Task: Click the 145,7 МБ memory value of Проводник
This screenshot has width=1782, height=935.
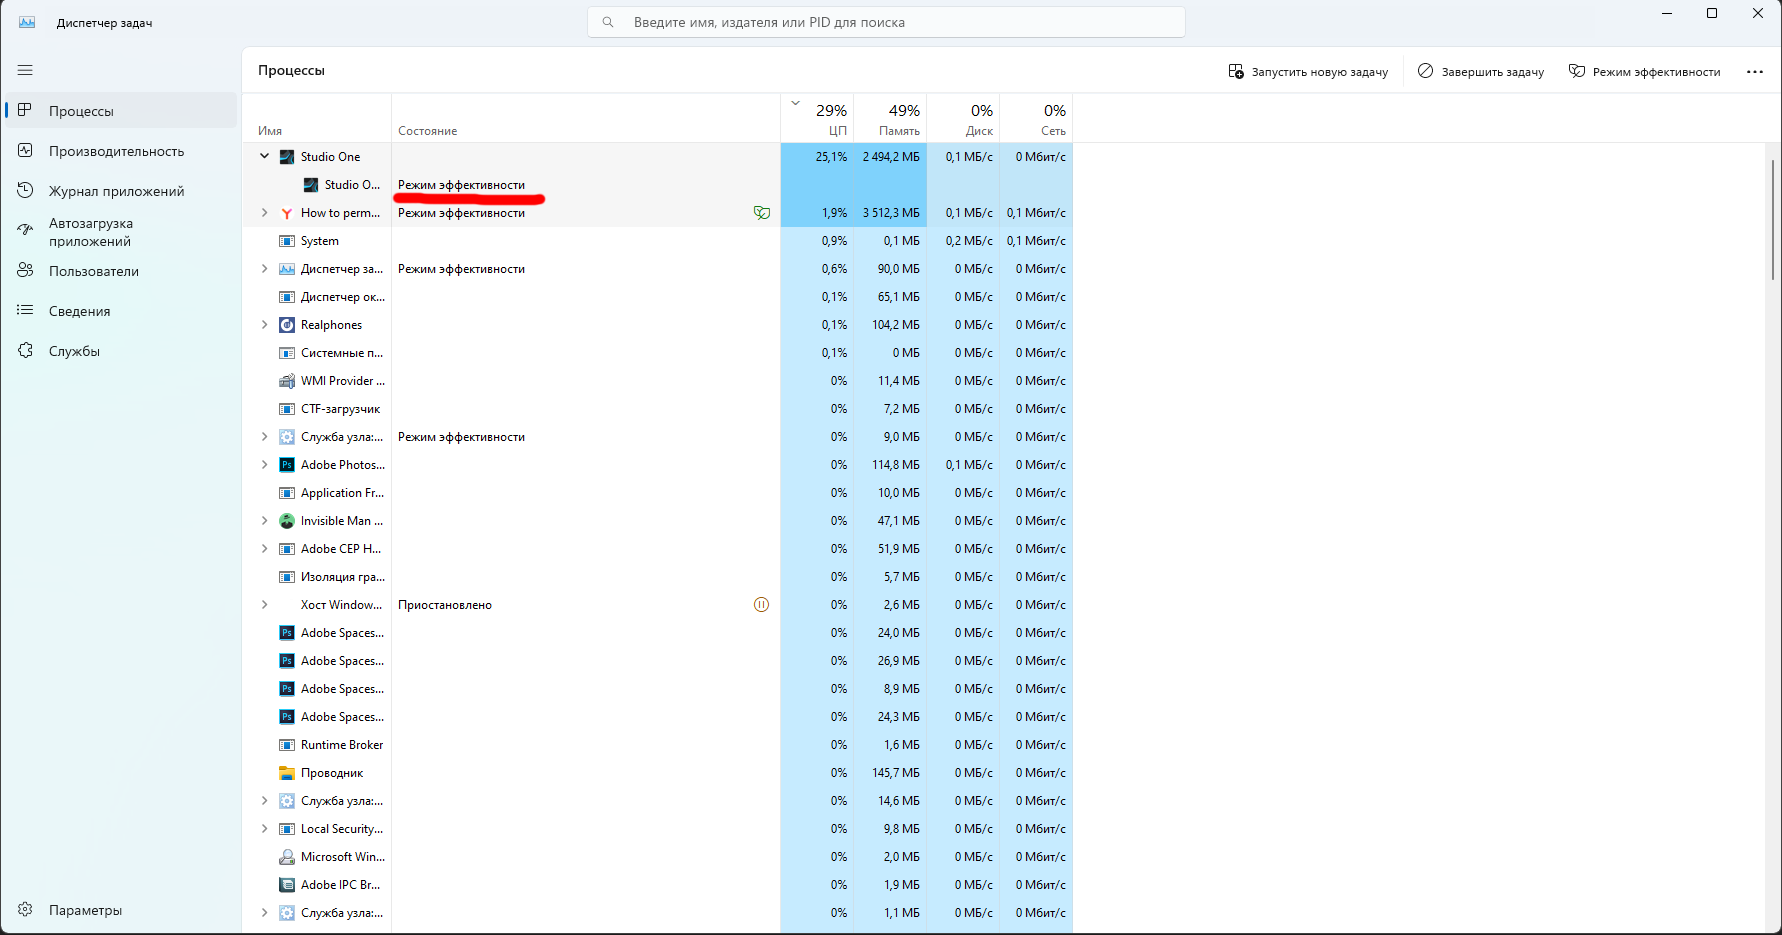Action: 896,773
